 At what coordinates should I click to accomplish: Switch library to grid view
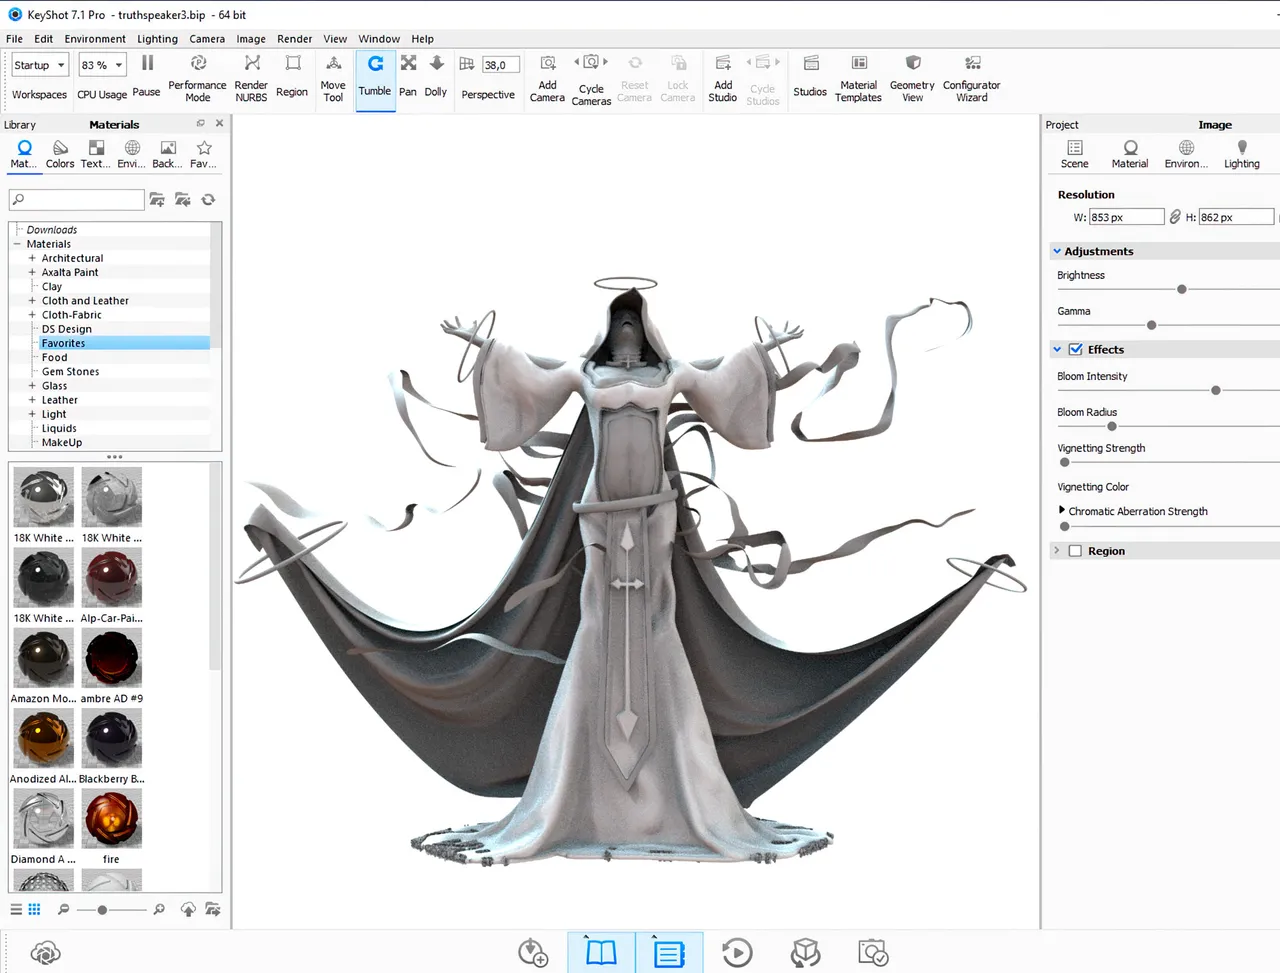tap(34, 909)
